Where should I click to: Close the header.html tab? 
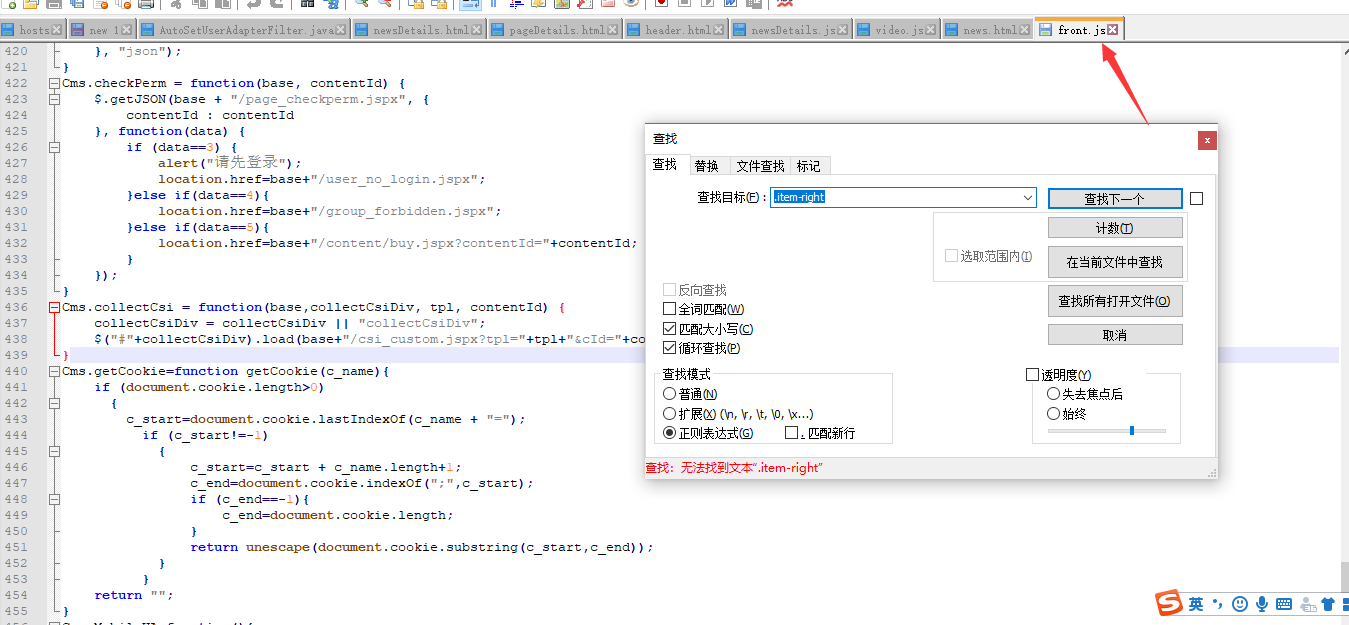(719, 30)
